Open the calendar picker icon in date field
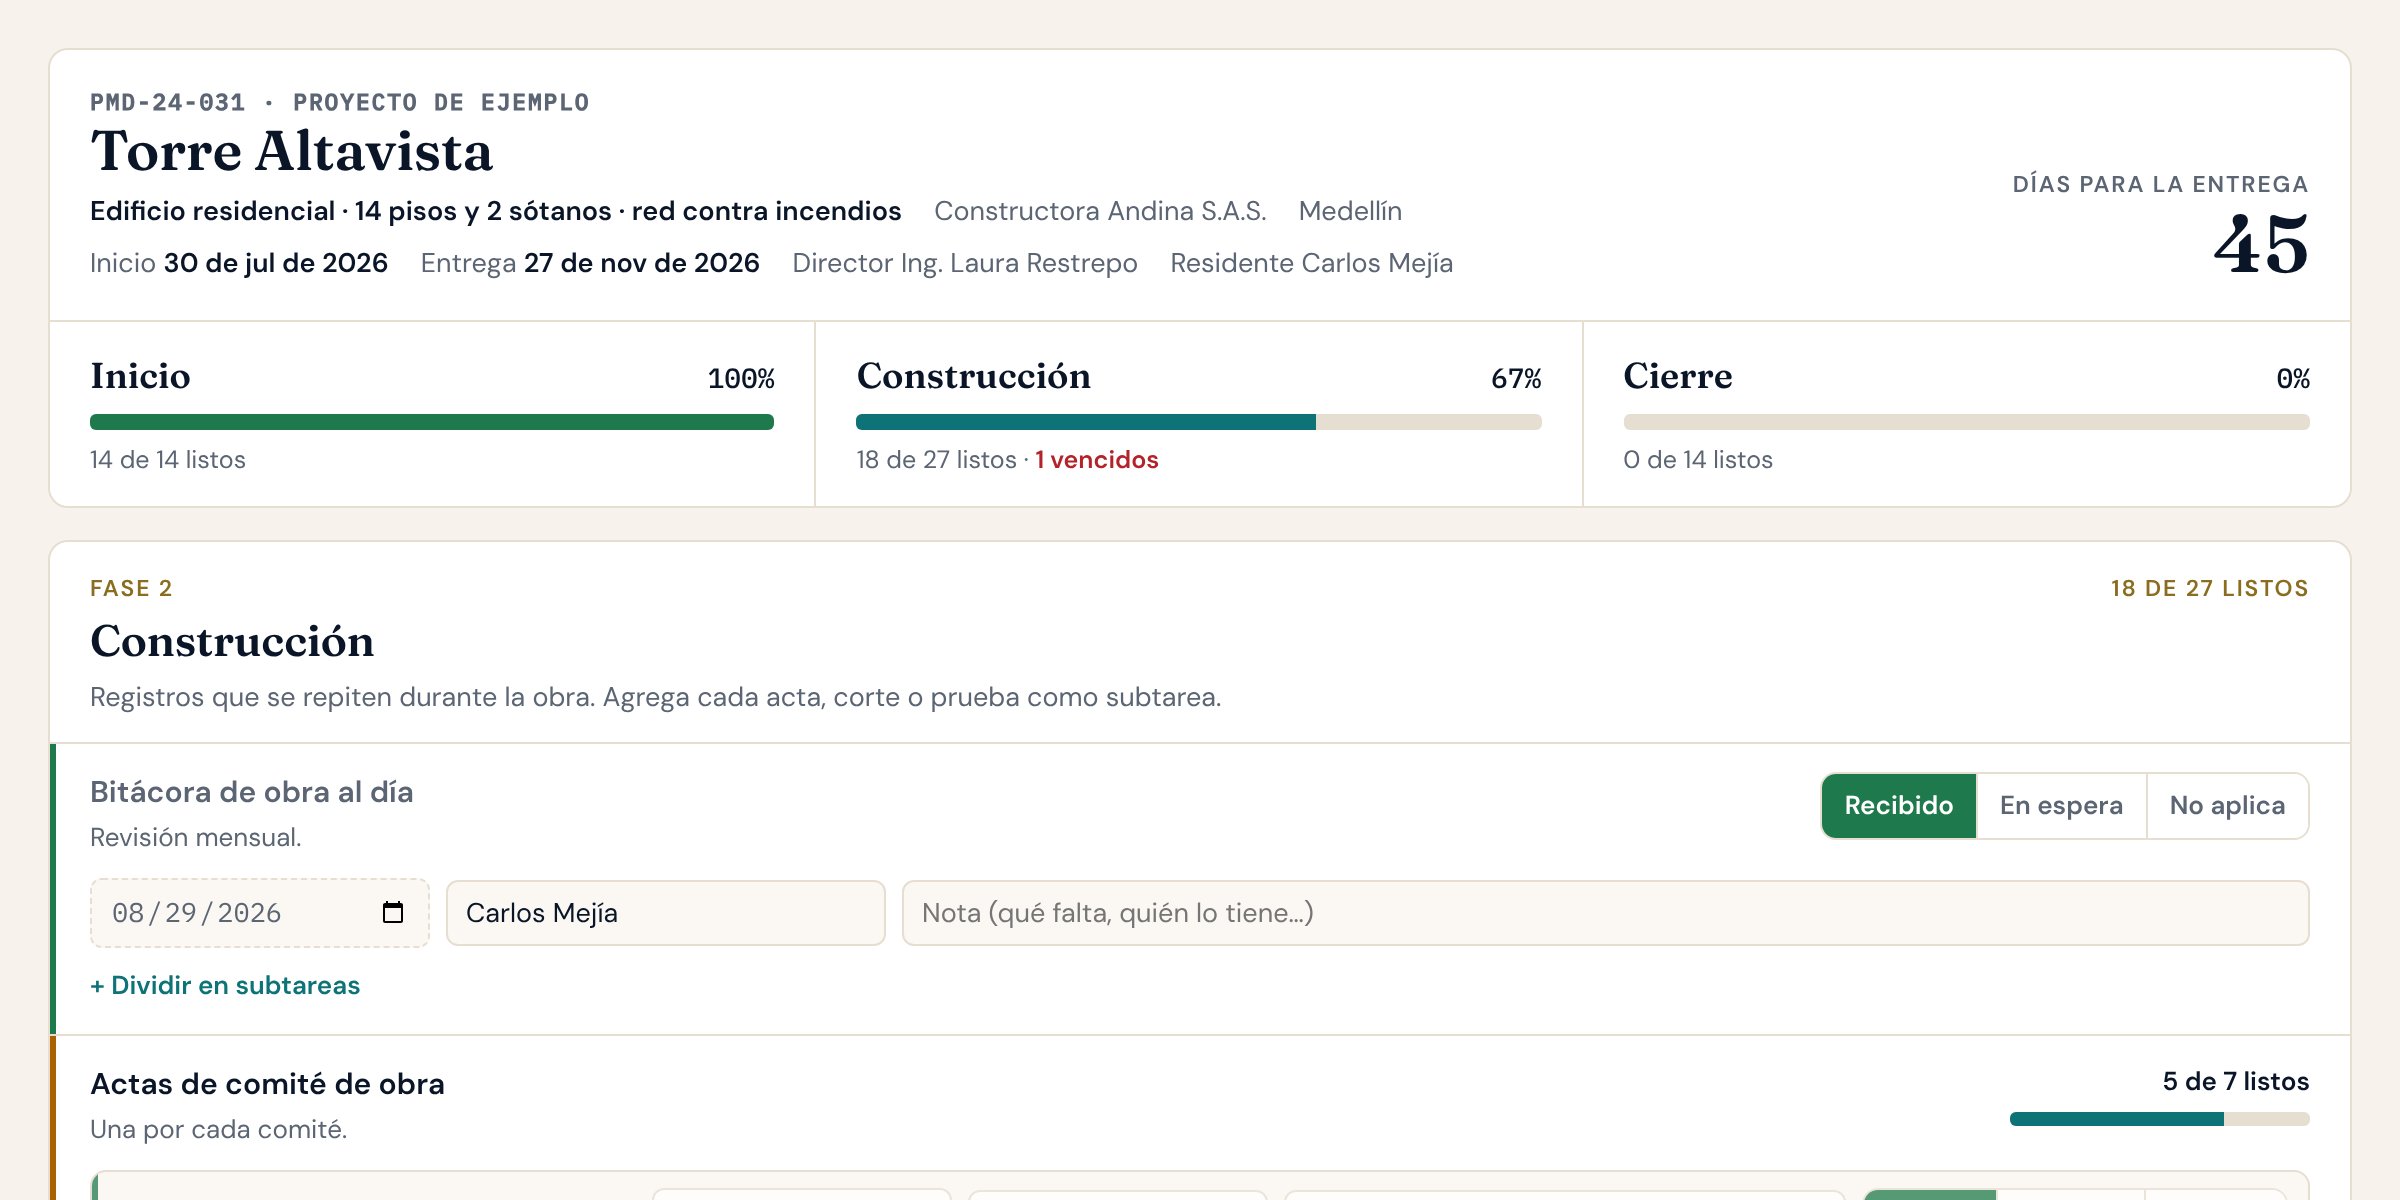 click(x=393, y=912)
